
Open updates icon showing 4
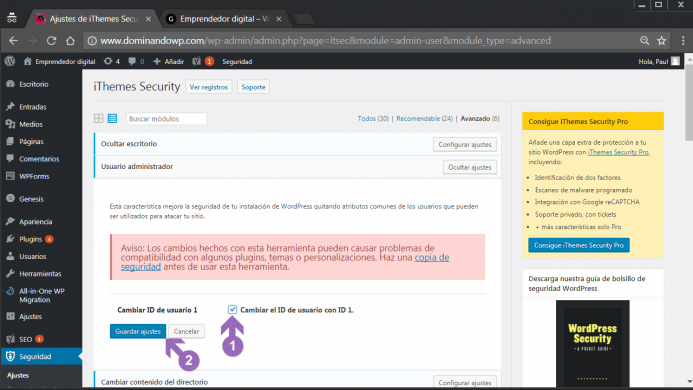point(111,61)
